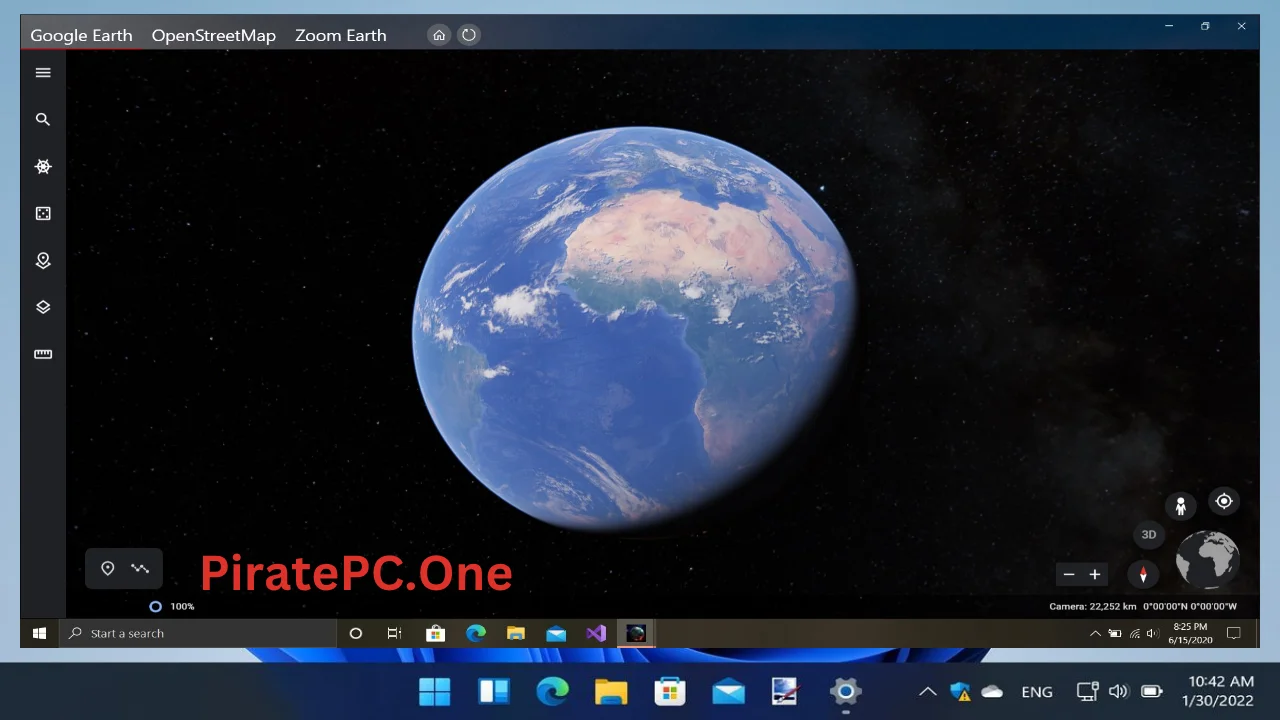The height and width of the screenshot is (720, 1280).
Task: Click the Reload icon next to tabs
Action: [x=468, y=35]
